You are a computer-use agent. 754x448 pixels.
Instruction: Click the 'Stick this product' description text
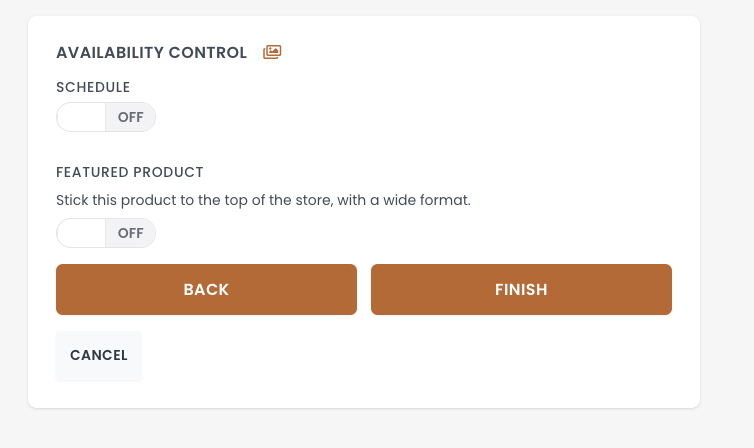click(x=263, y=200)
